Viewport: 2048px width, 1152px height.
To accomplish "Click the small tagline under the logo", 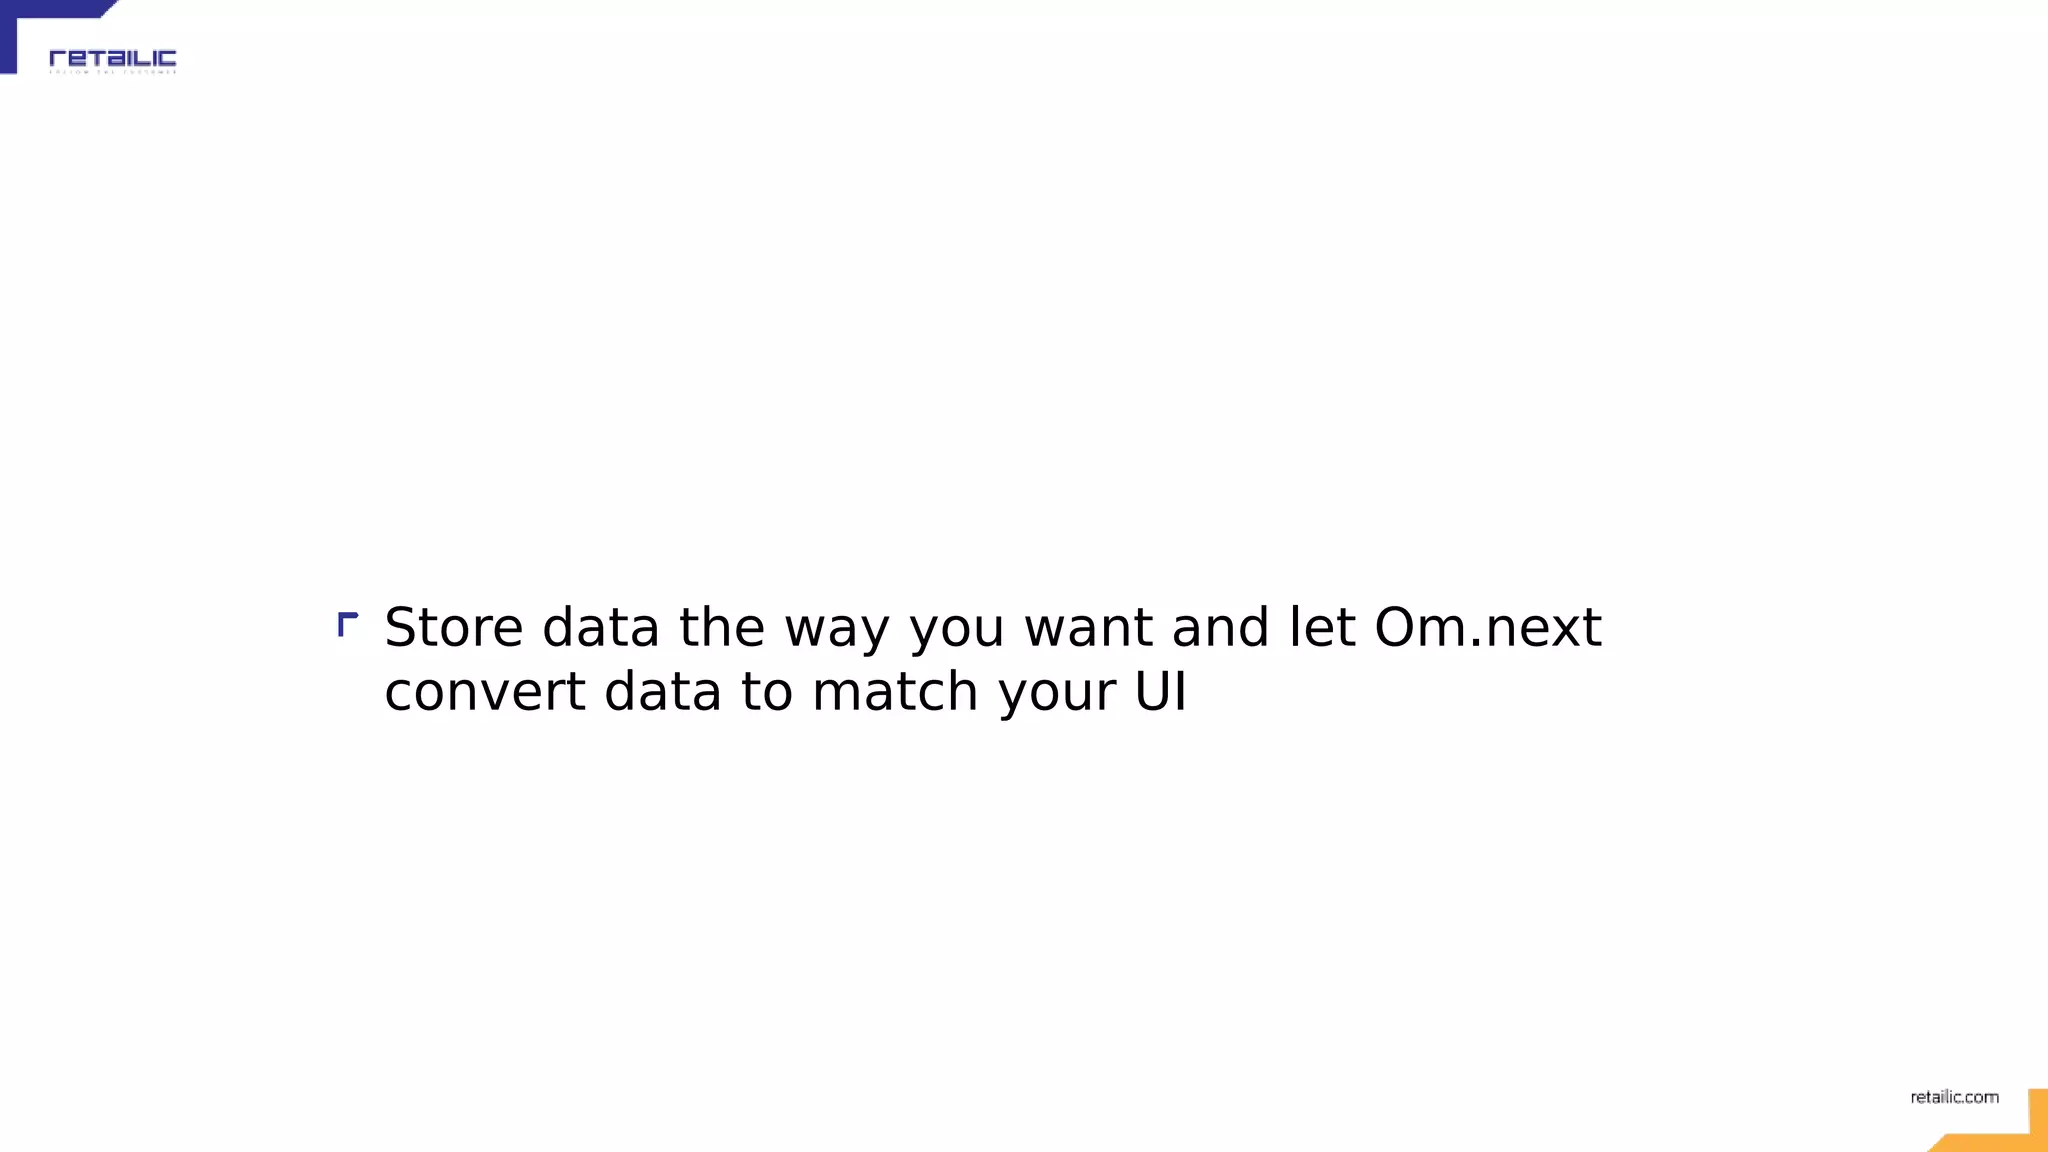I will 113,72.
